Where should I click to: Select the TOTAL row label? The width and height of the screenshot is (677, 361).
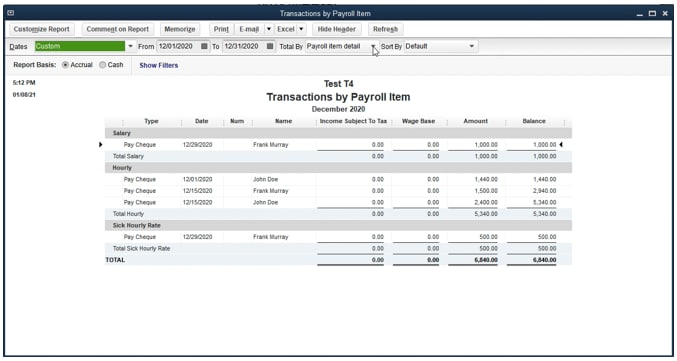point(115,260)
